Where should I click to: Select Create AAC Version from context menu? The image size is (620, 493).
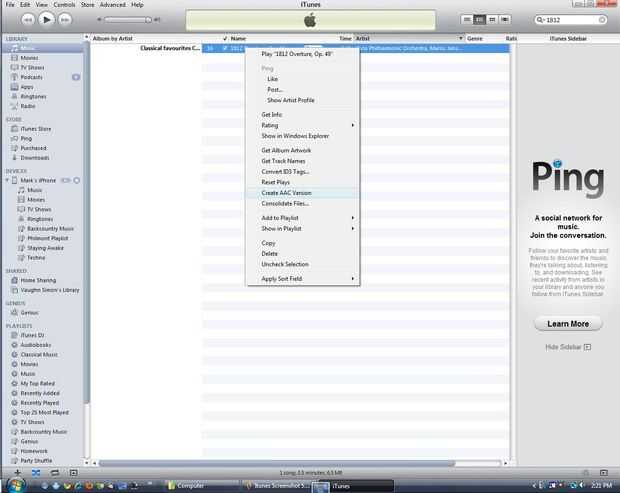coord(303,193)
